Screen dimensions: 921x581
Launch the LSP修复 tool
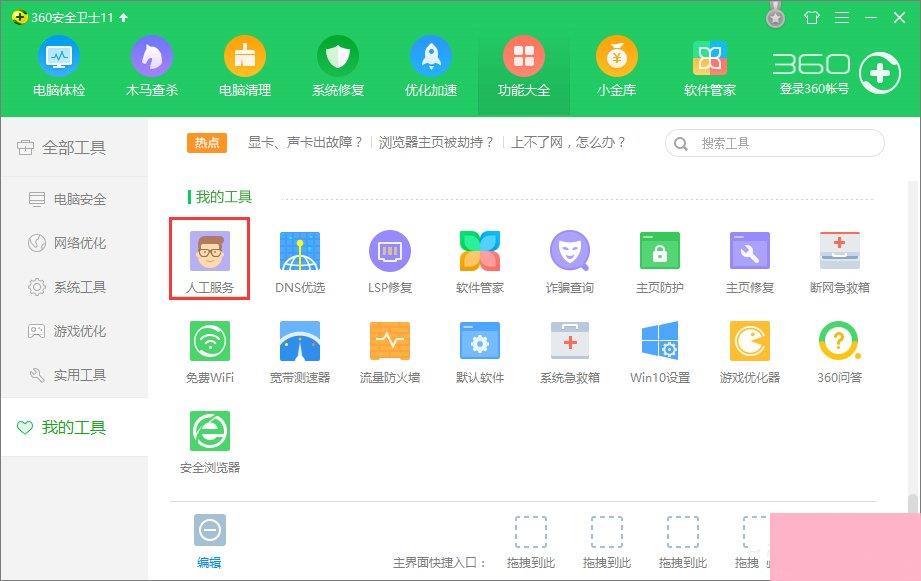389,262
